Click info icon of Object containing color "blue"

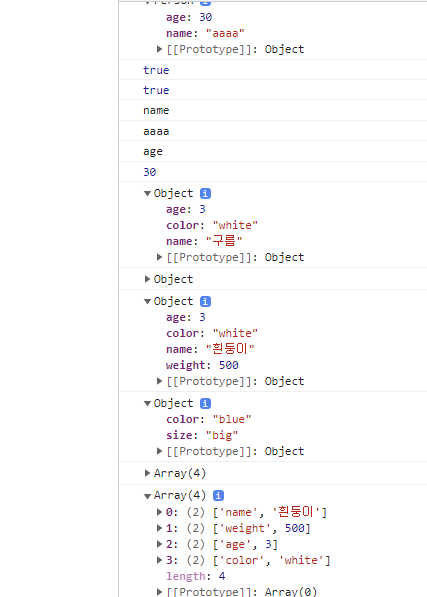coord(206,404)
